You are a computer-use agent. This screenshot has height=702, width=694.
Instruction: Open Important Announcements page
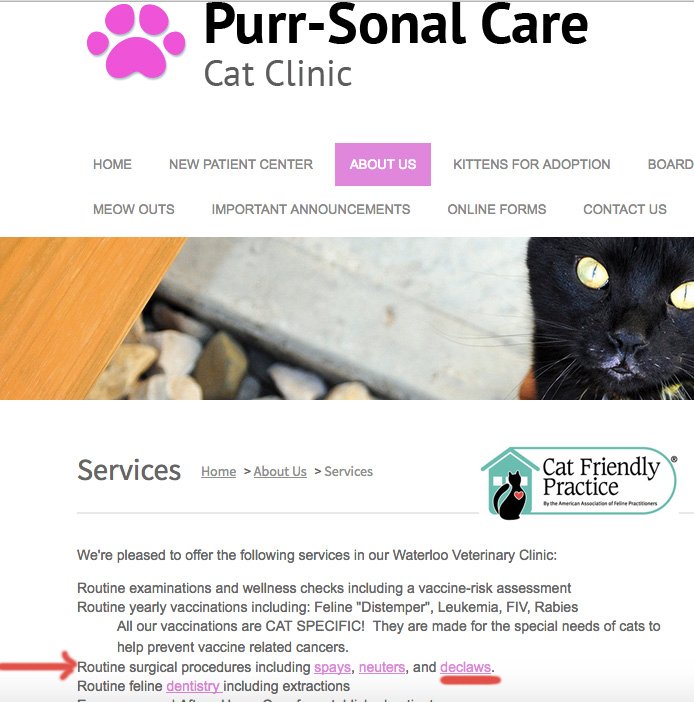[x=311, y=209]
